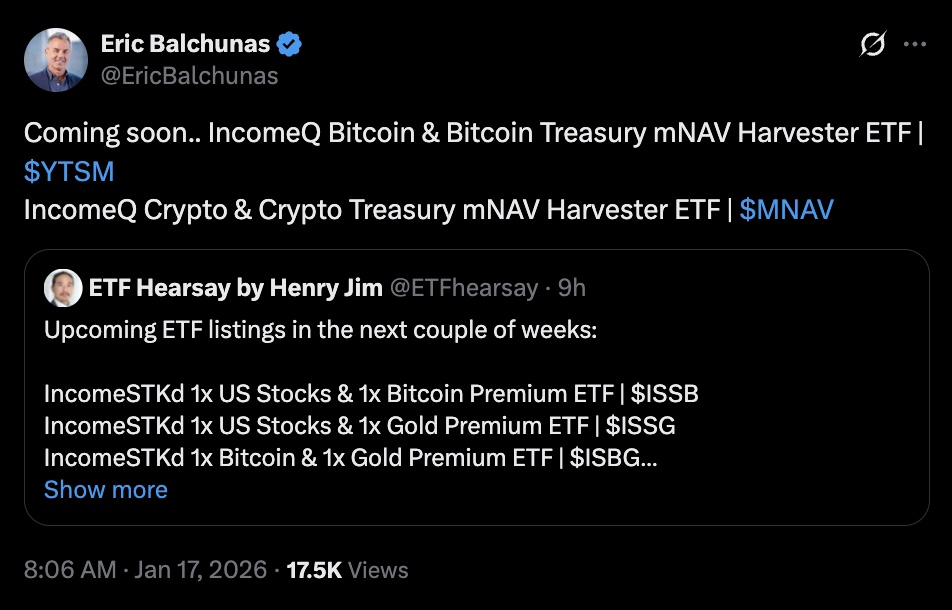Open quoted post at 'Upcoming ETF listings' text

click(320, 329)
